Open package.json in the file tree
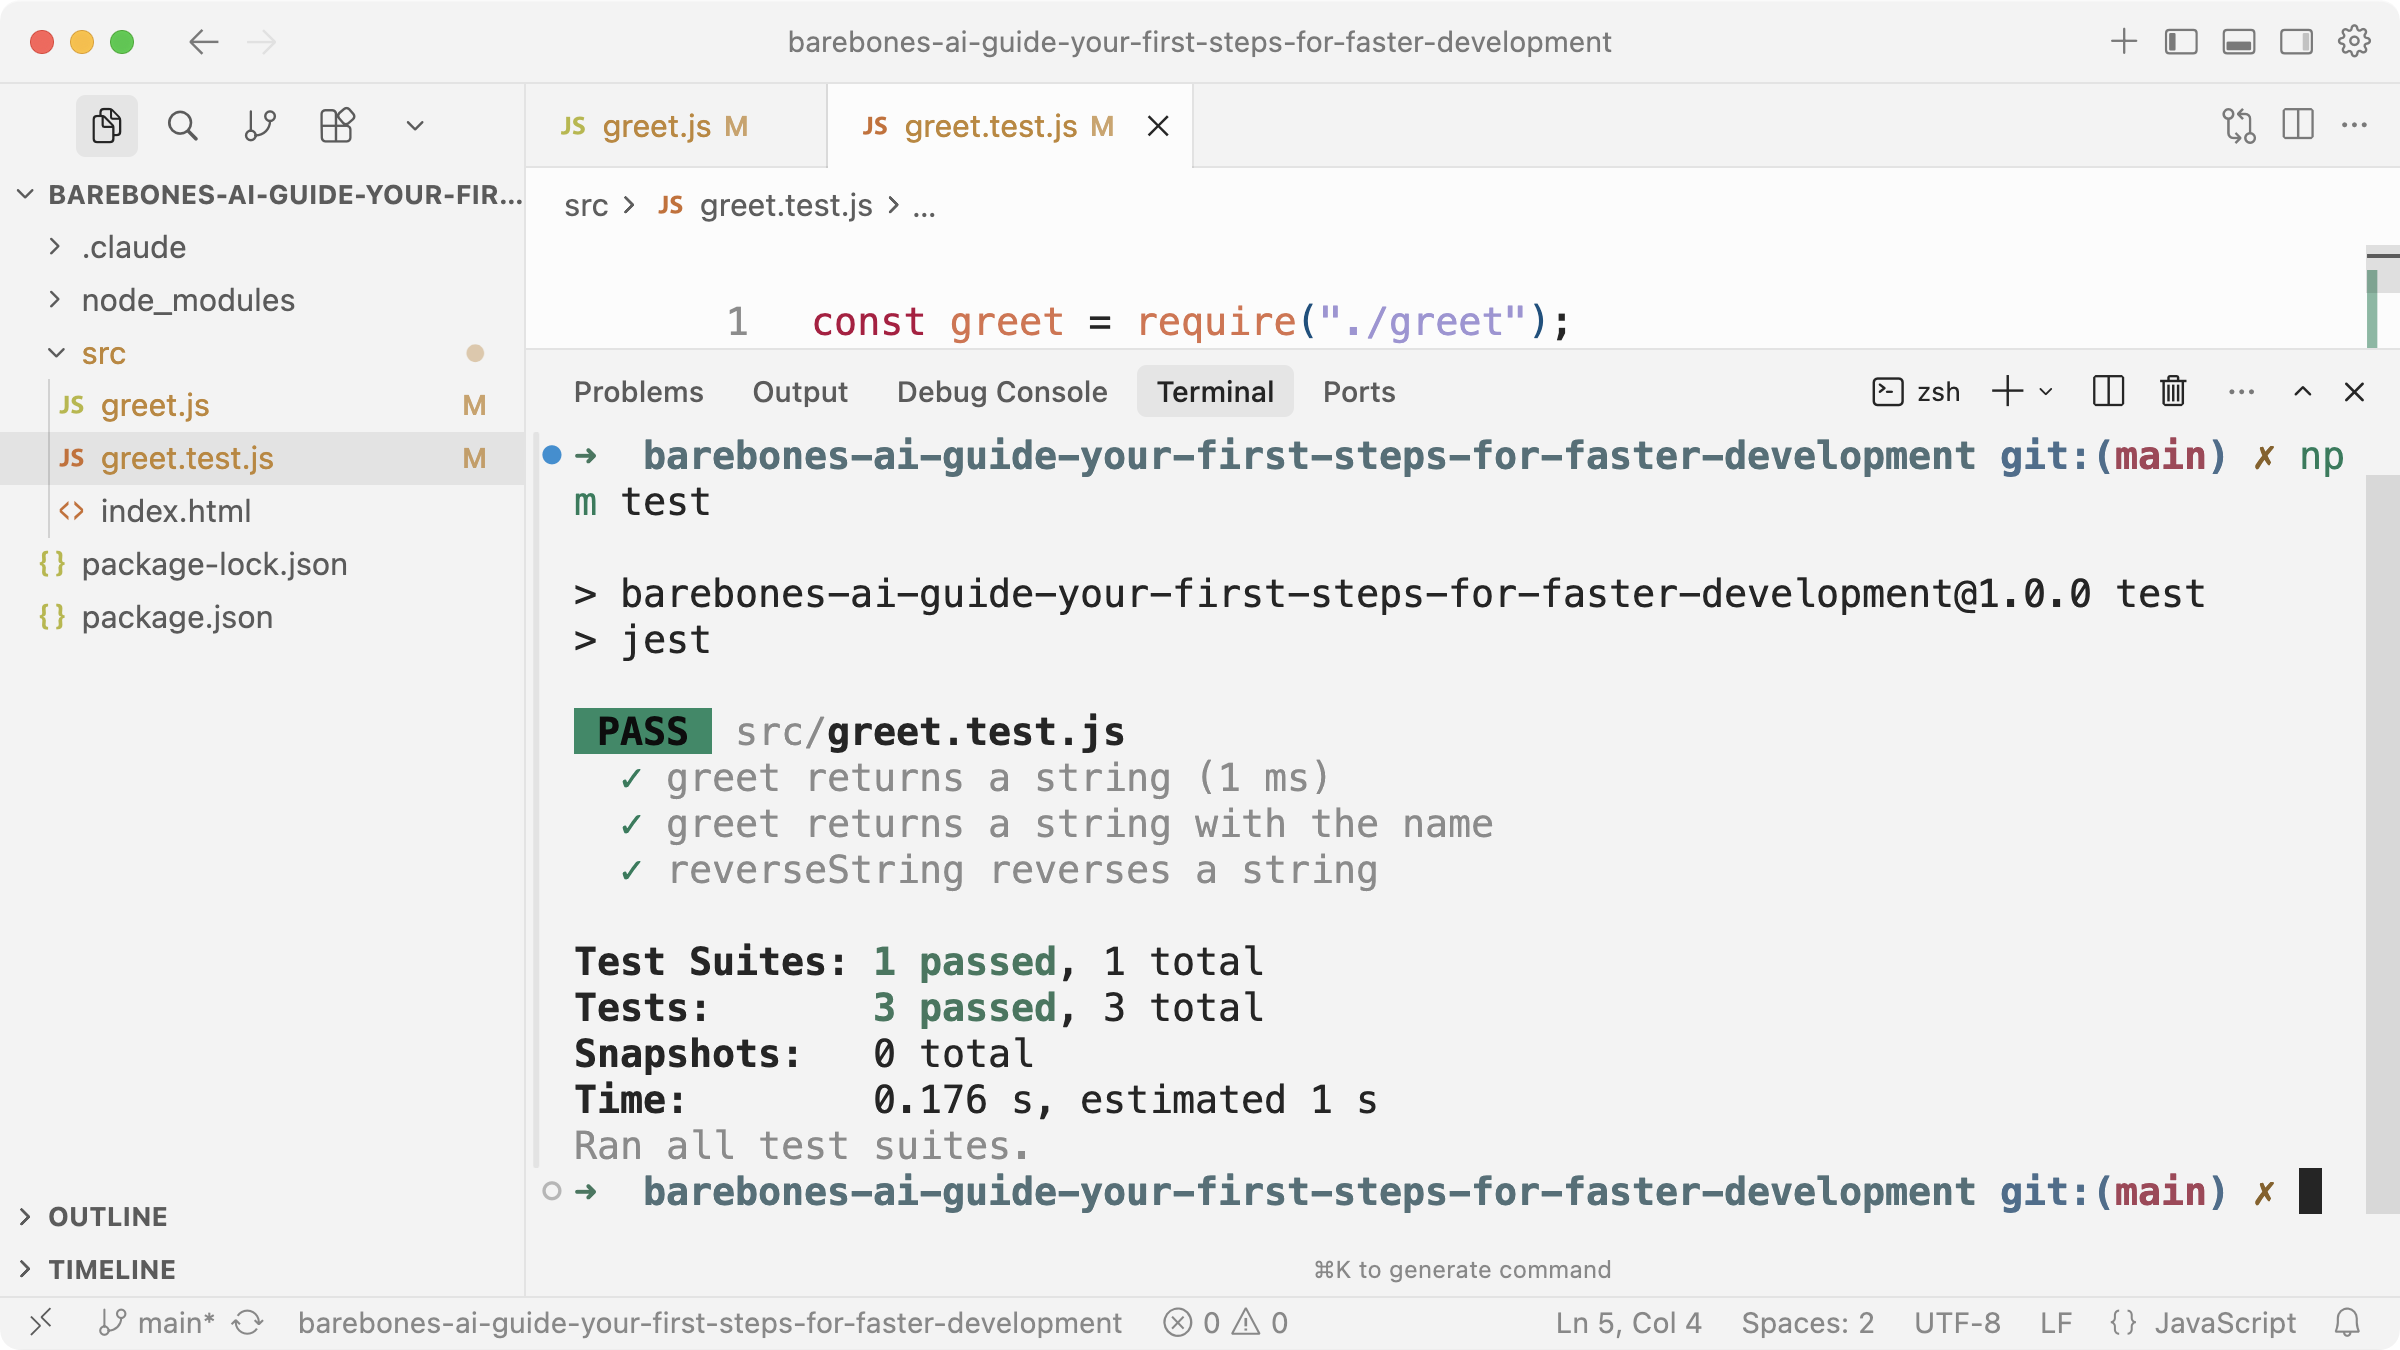 pyautogui.click(x=177, y=617)
